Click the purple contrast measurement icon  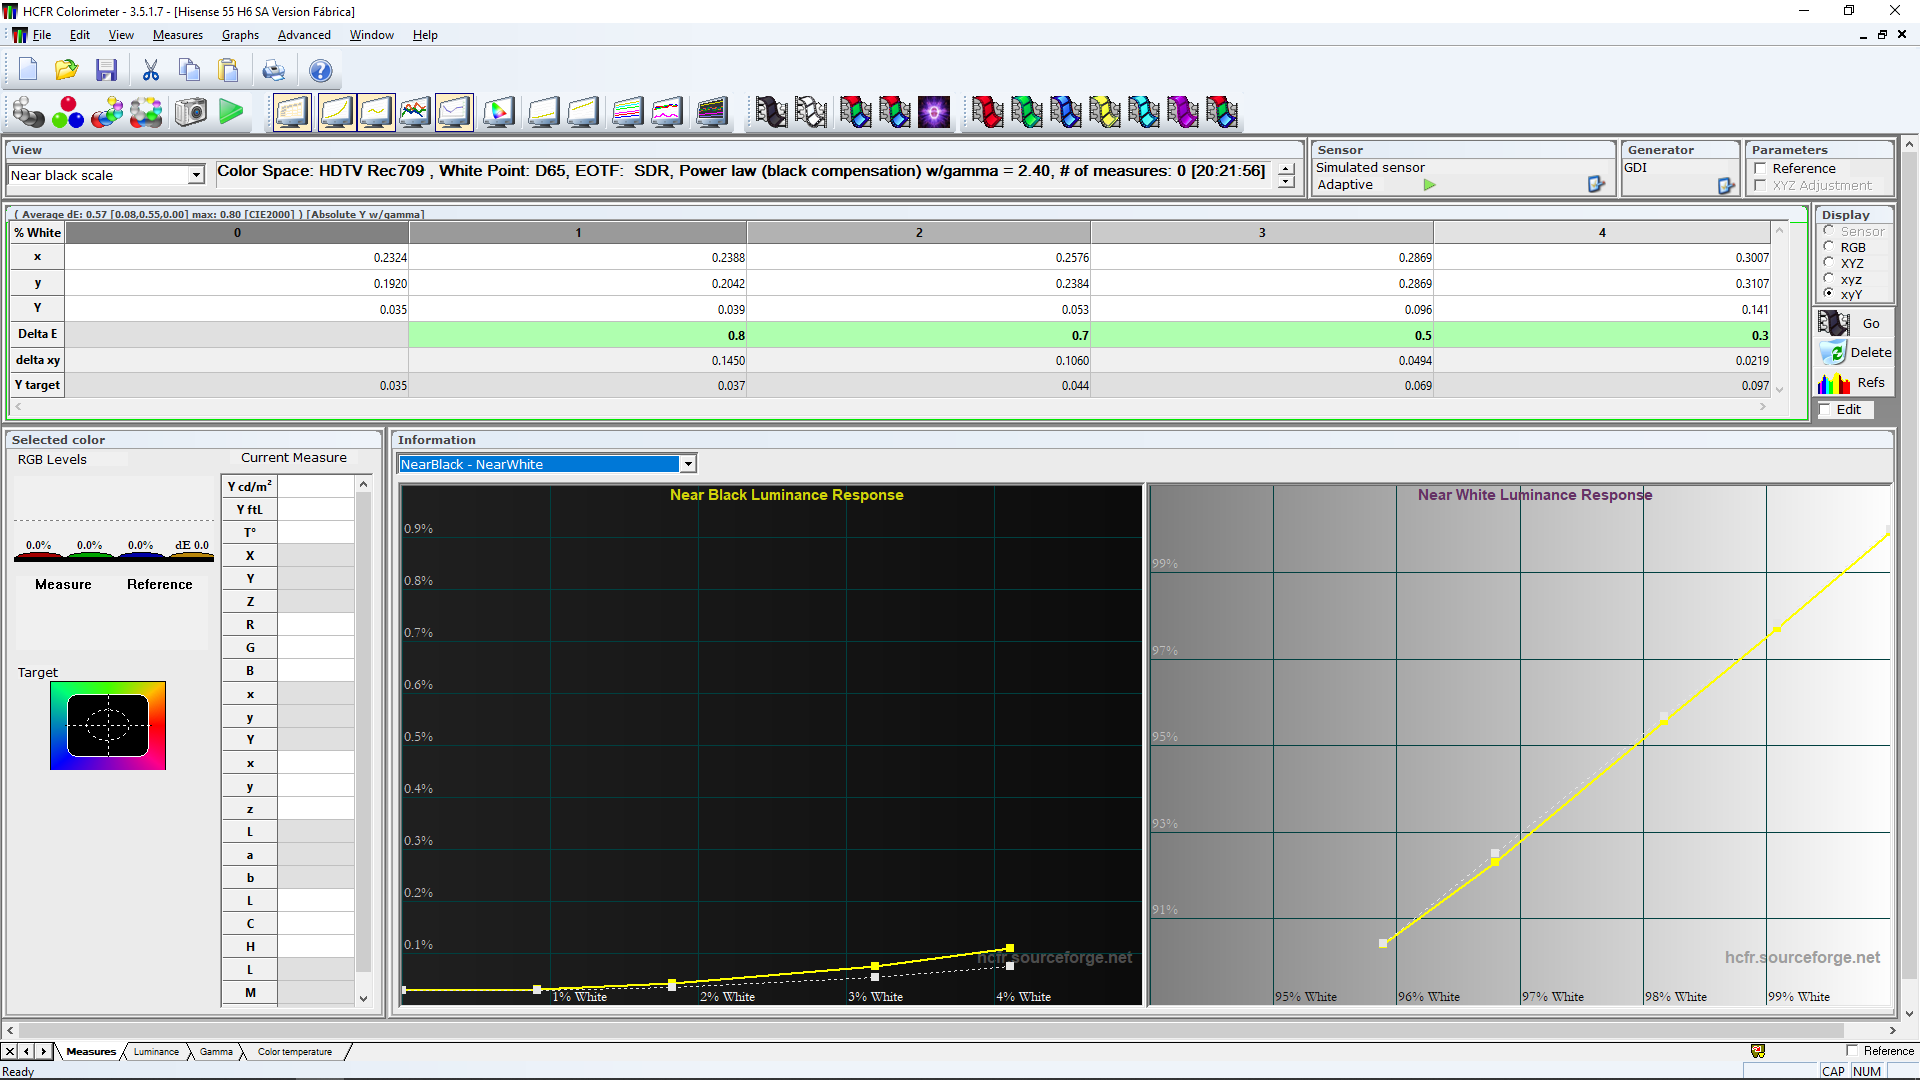point(934,112)
